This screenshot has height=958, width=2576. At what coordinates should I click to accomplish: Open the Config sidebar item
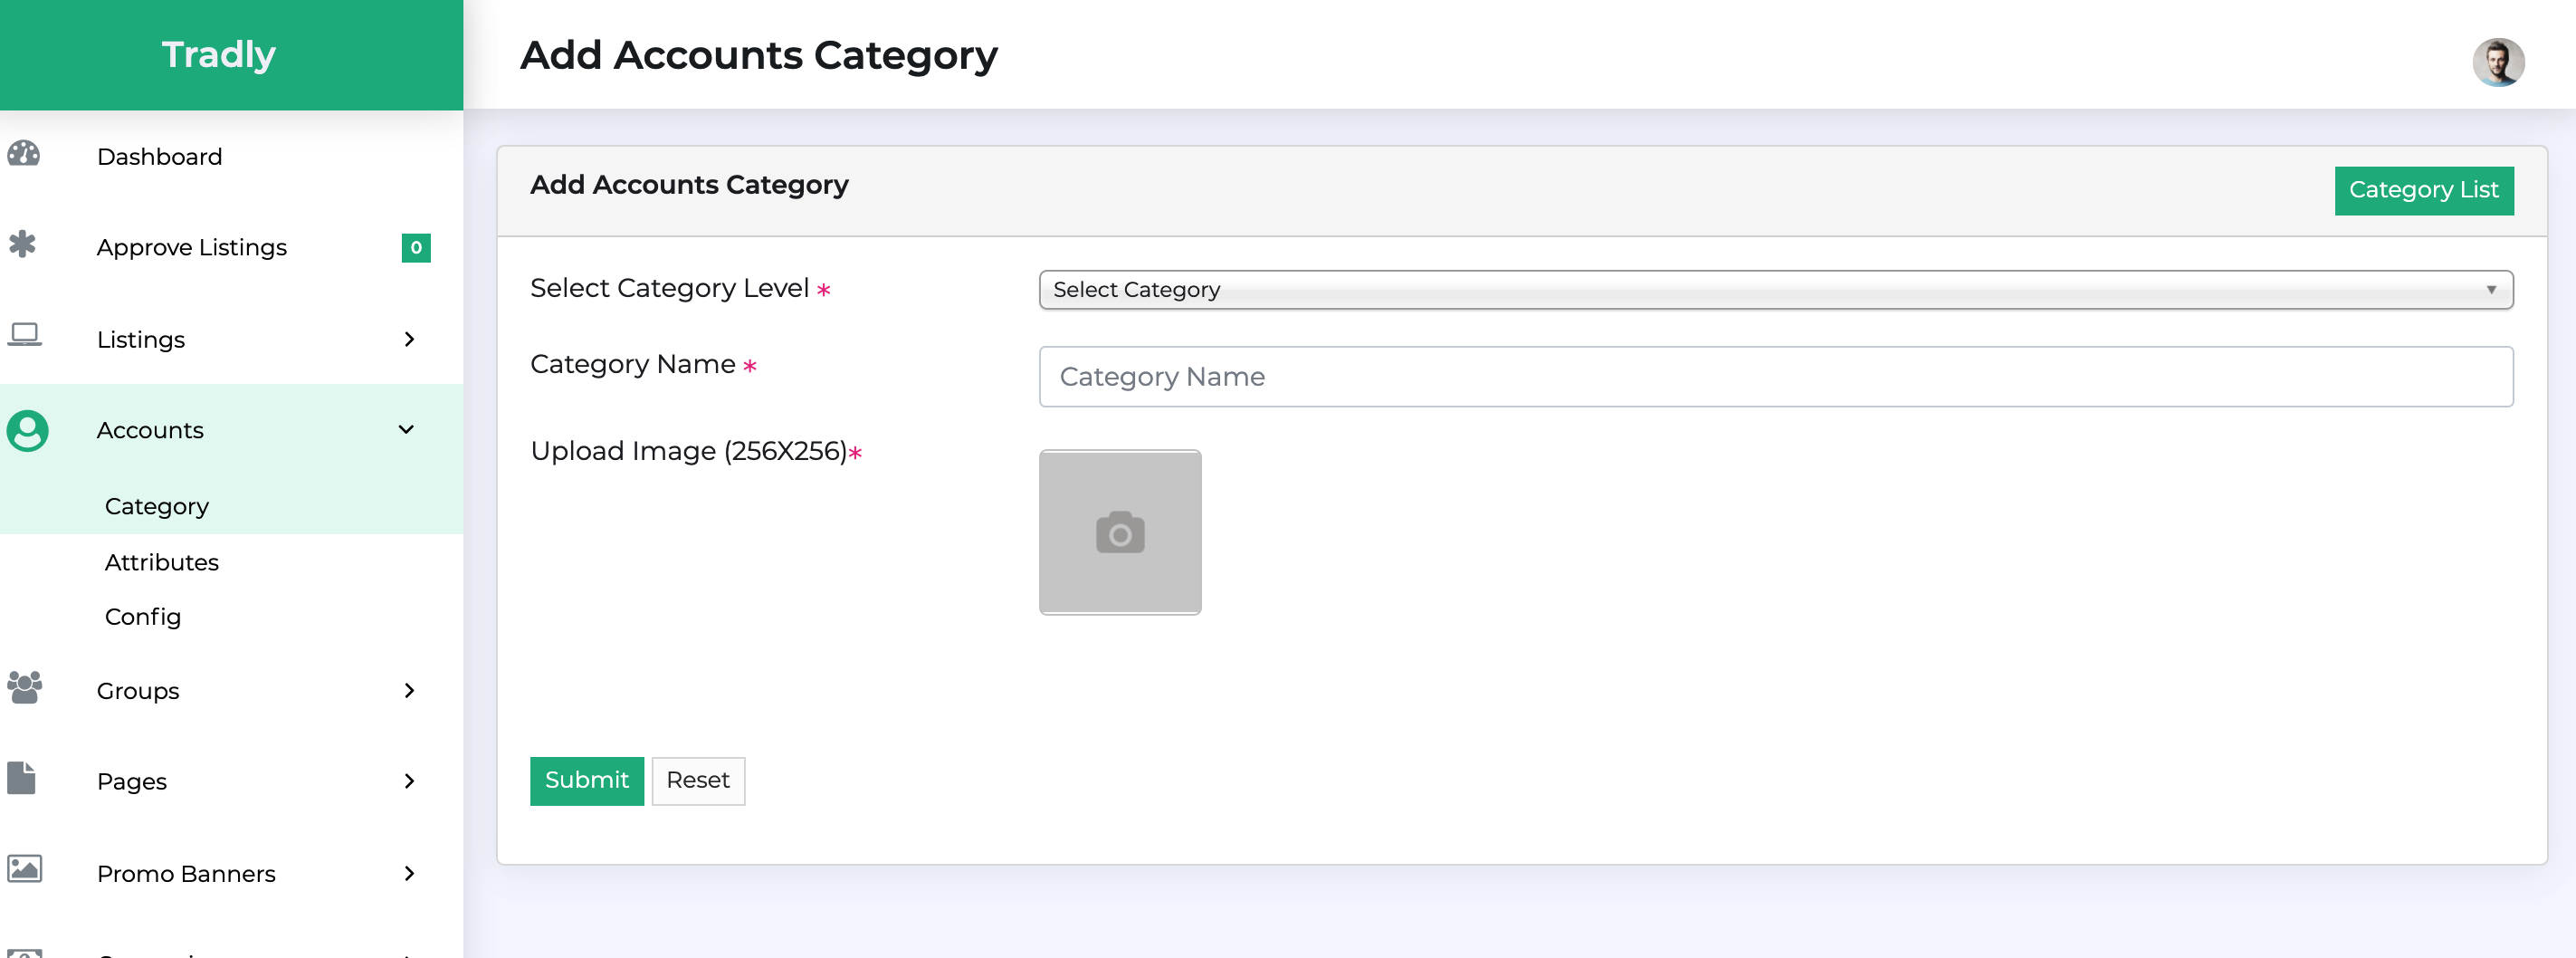(142, 616)
